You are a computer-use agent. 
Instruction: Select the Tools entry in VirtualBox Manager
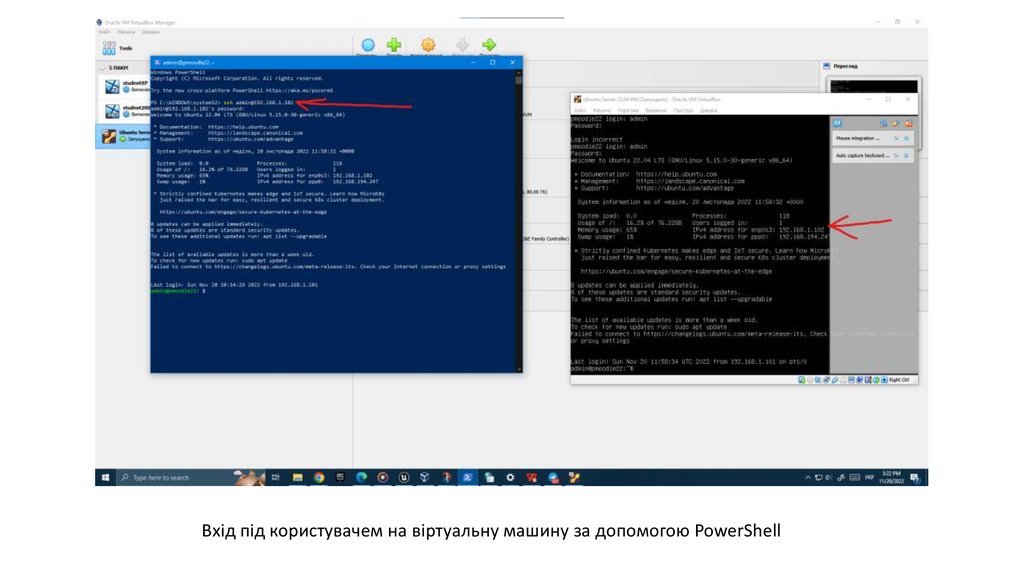(x=118, y=48)
